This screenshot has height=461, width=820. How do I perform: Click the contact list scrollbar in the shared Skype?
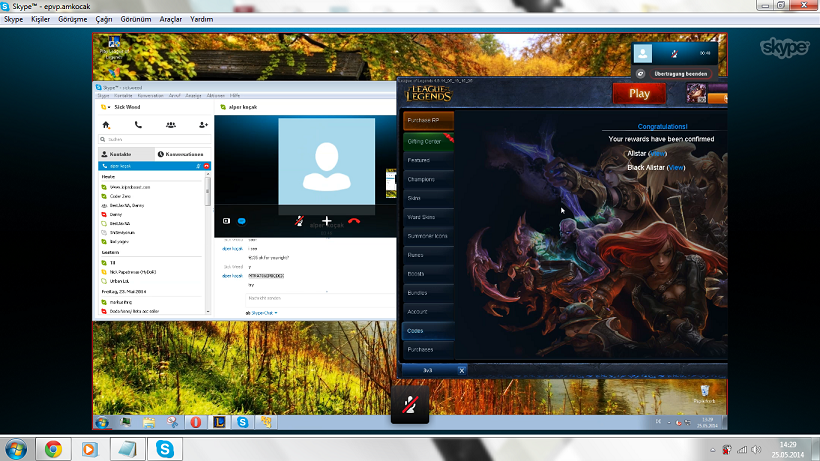pyautogui.click(x=208, y=192)
